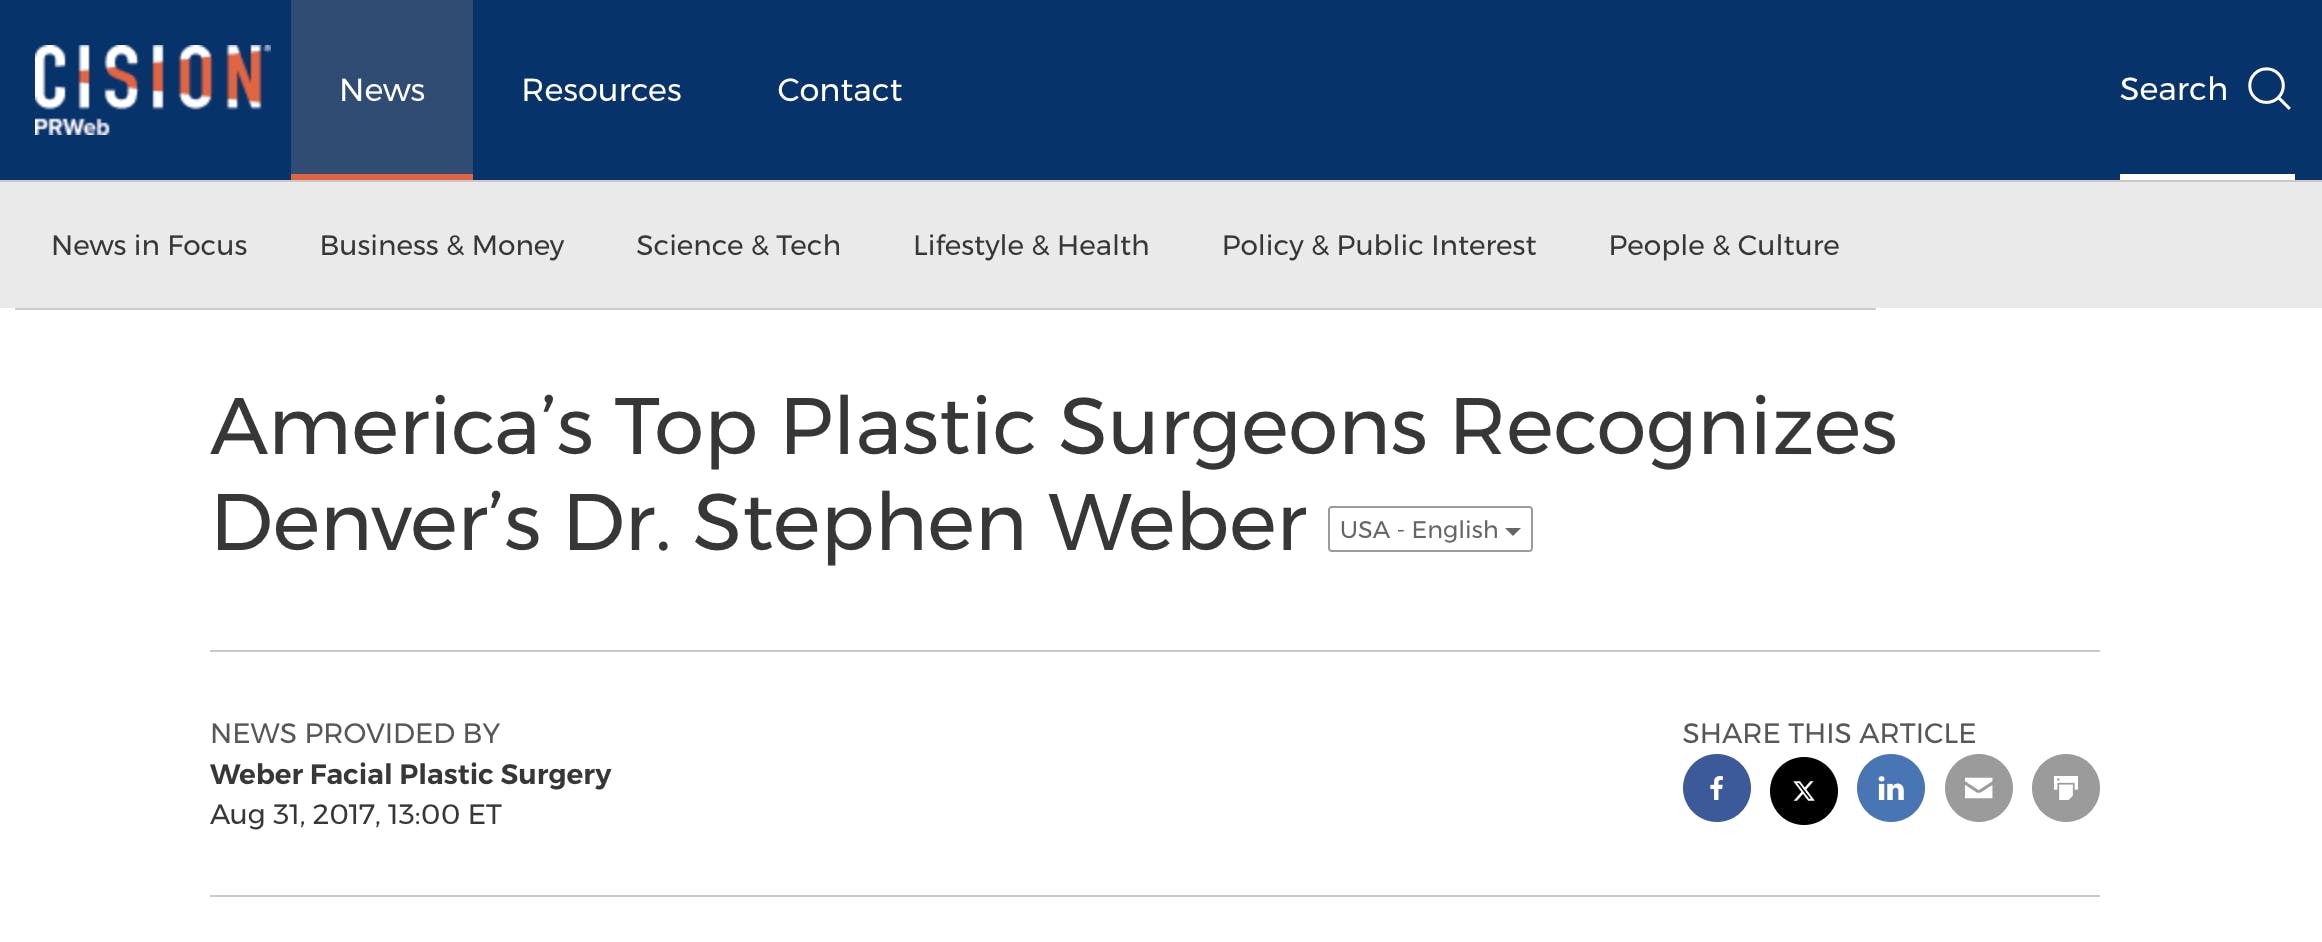Open the Resources section

601,89
